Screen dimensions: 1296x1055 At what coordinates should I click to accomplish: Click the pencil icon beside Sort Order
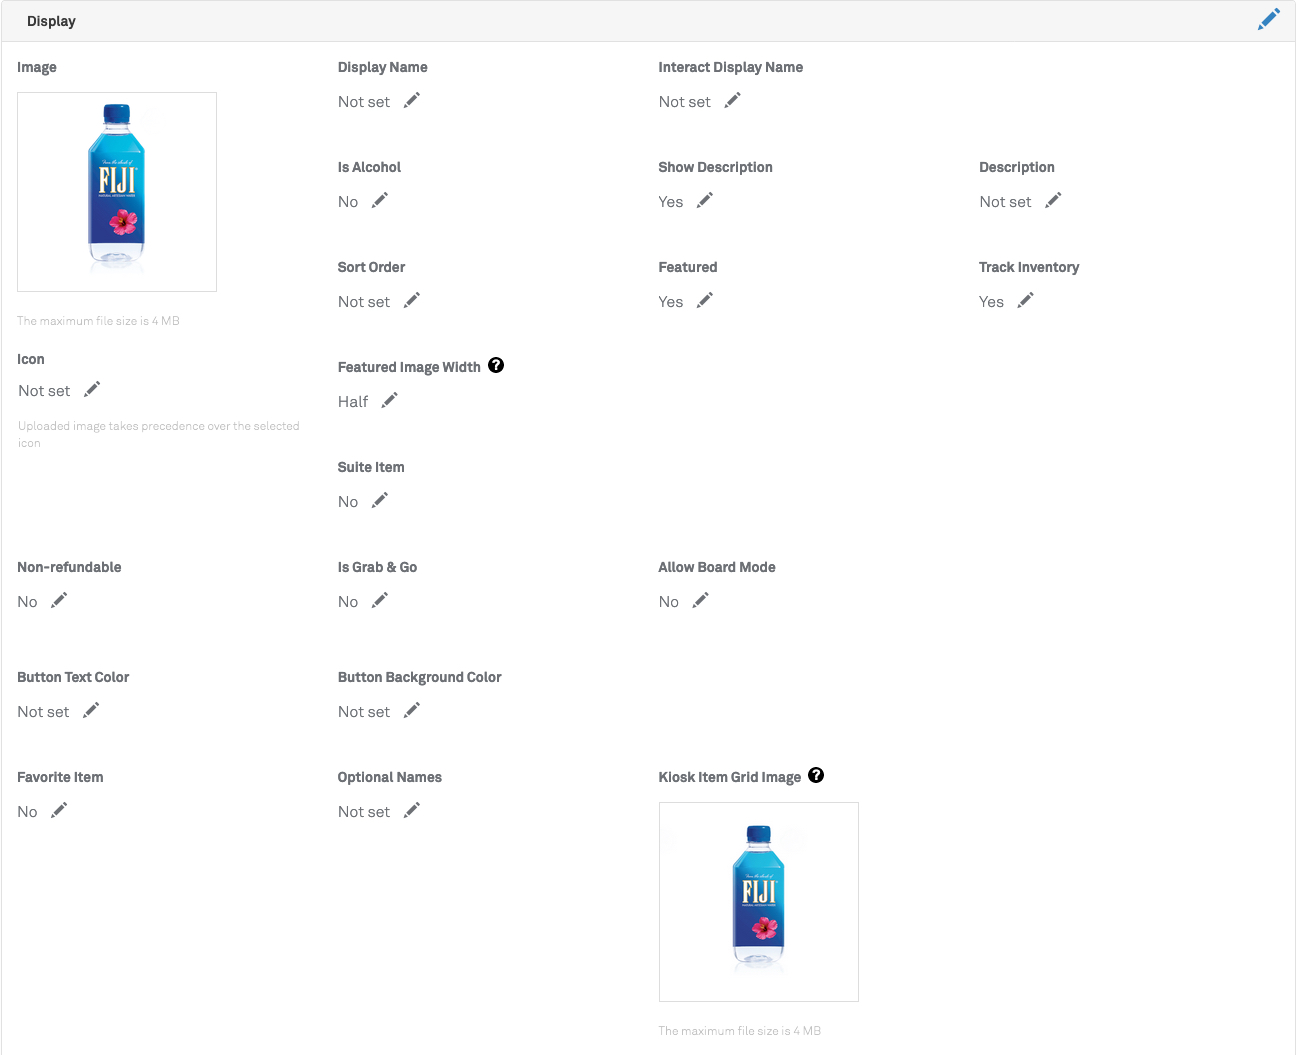tap(411, 300)
